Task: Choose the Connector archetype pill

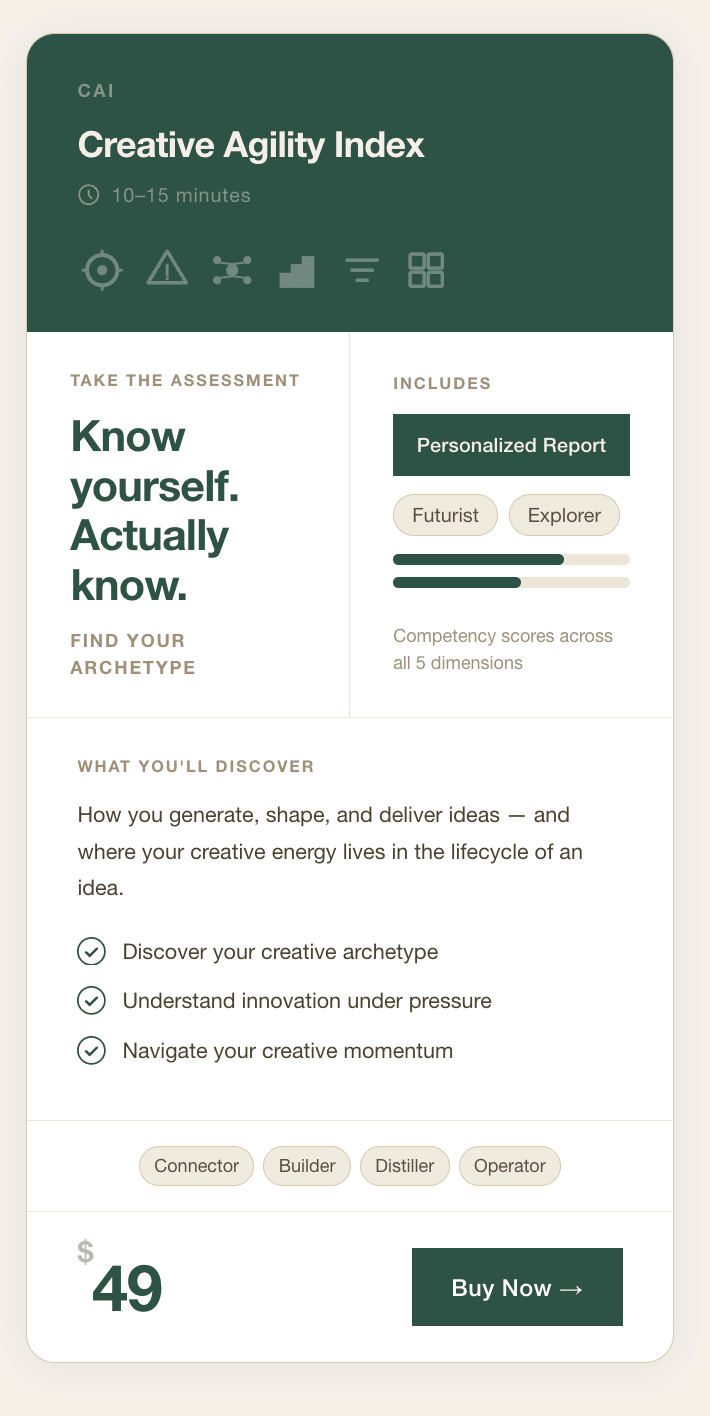Action: click(x=196, y=1166)
